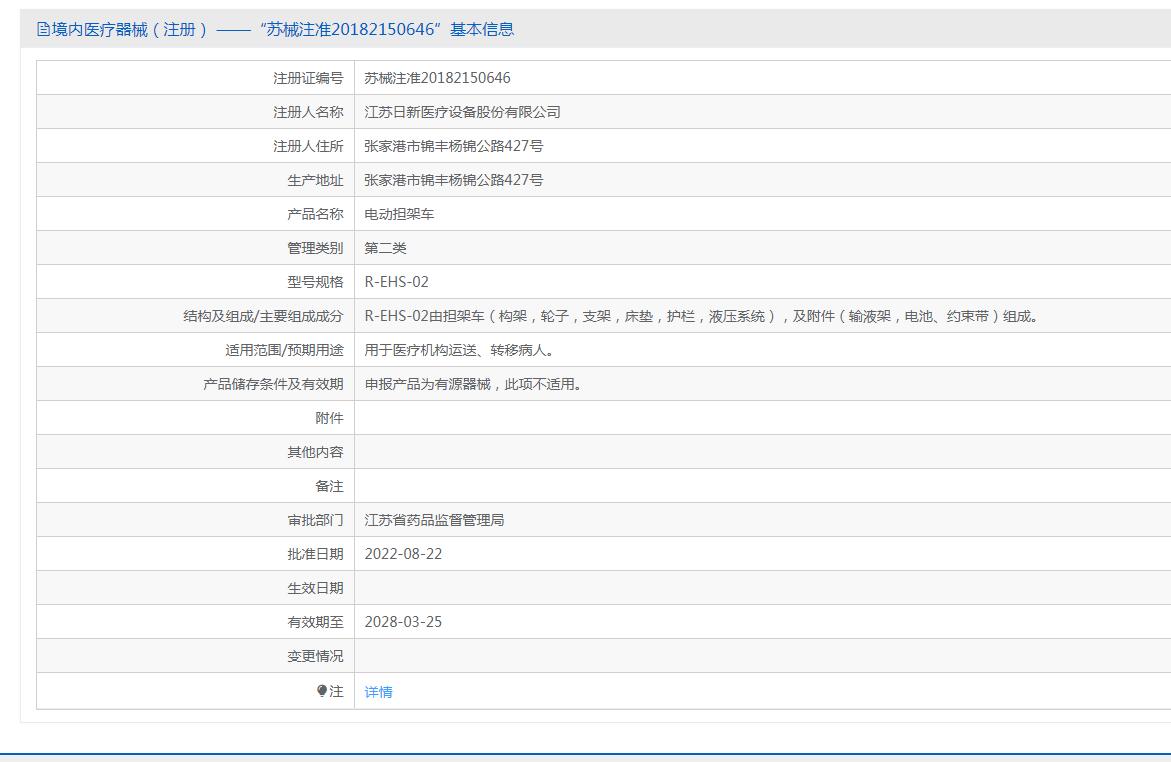Open the 详情 link in the 注 row

click(378, 692)
